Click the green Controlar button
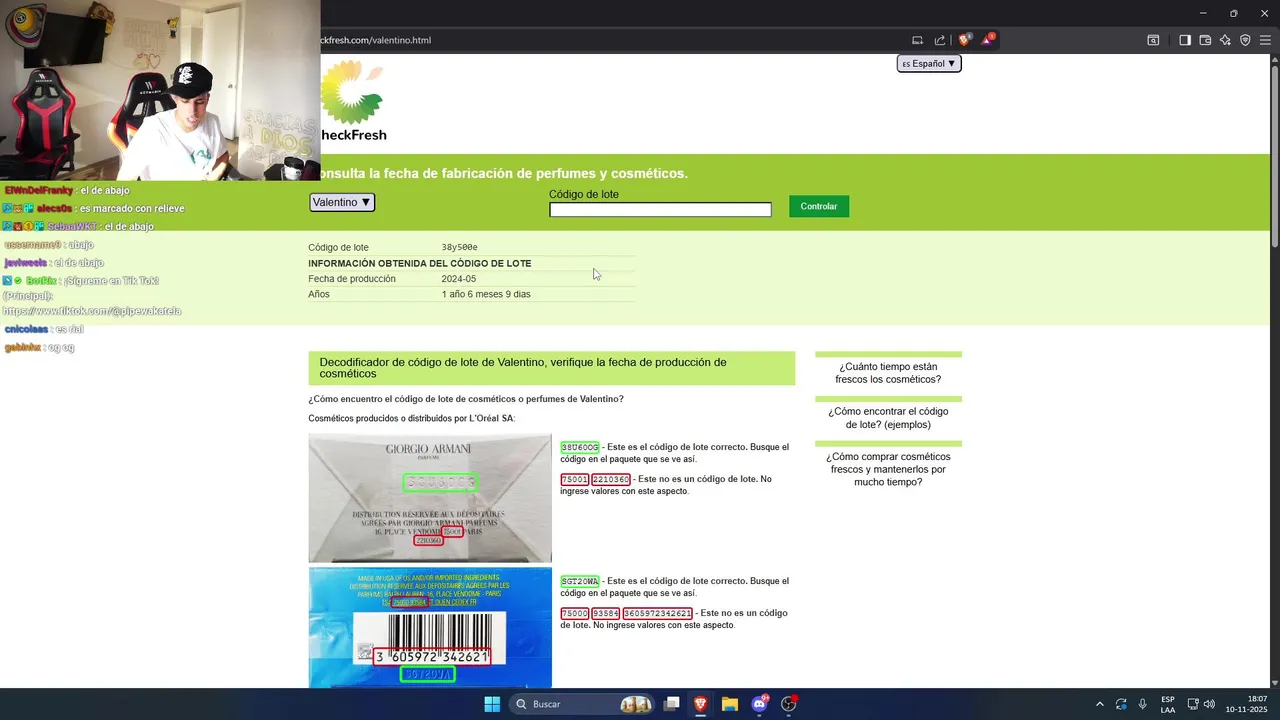Screen dimensions: 1280x720 pyautogui.click(x=819, y=206)
